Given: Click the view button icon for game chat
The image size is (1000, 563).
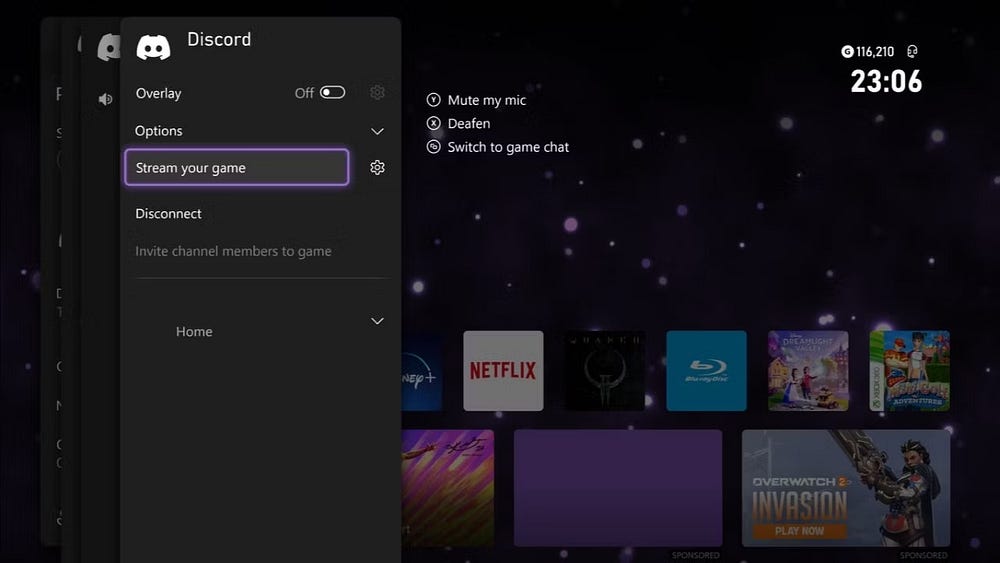Looking at the screenshot, I should 434,147.
